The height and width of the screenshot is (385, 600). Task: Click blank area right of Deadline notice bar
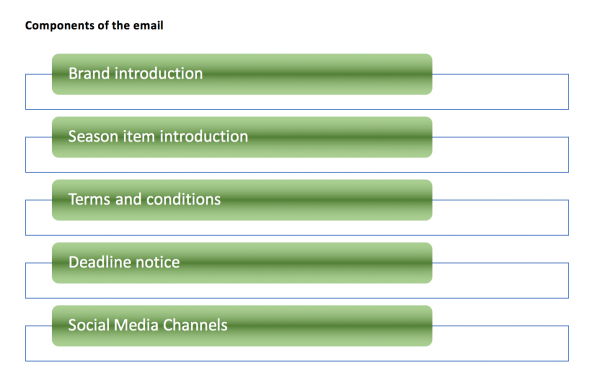[x=501, y=281]
